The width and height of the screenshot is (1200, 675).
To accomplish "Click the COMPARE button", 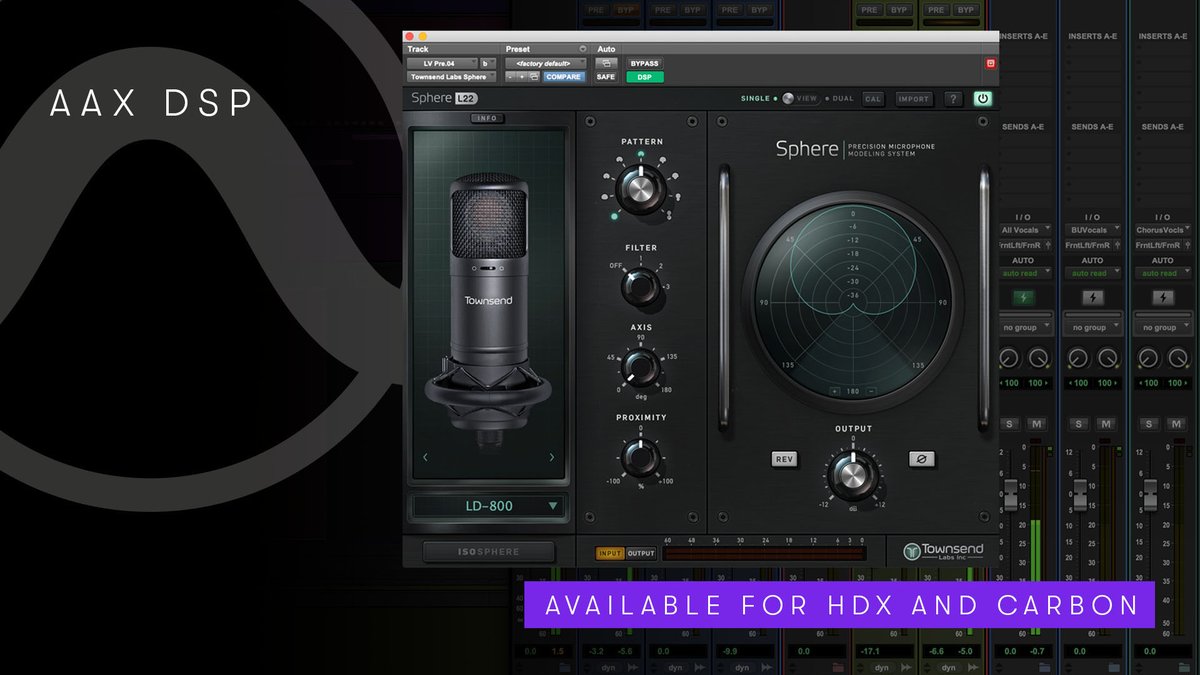I will coord(563,76).
